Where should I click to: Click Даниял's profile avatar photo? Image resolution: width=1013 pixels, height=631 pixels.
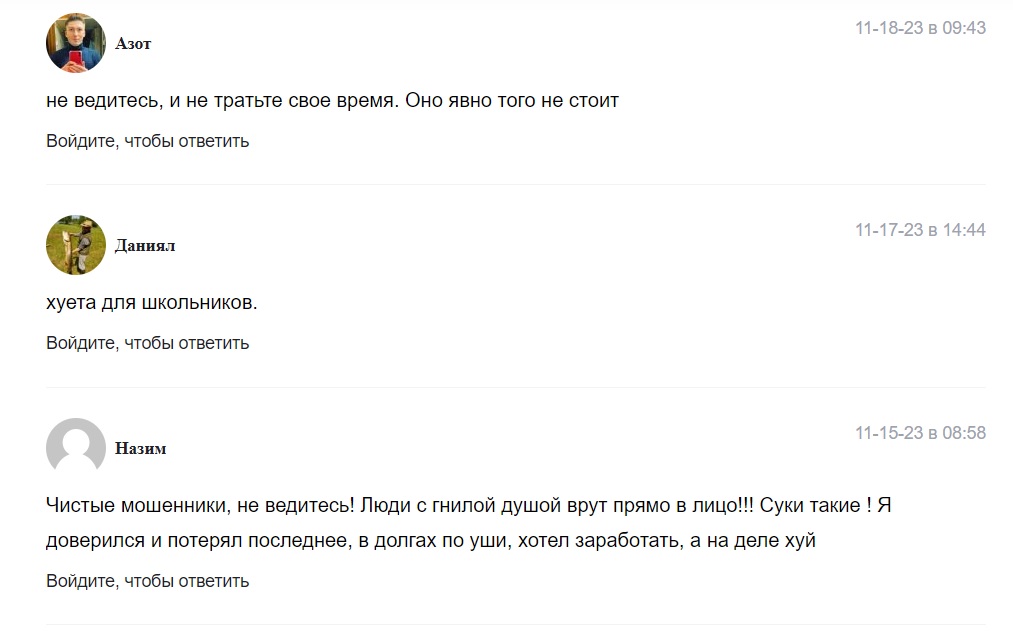[x=76, y=245]
